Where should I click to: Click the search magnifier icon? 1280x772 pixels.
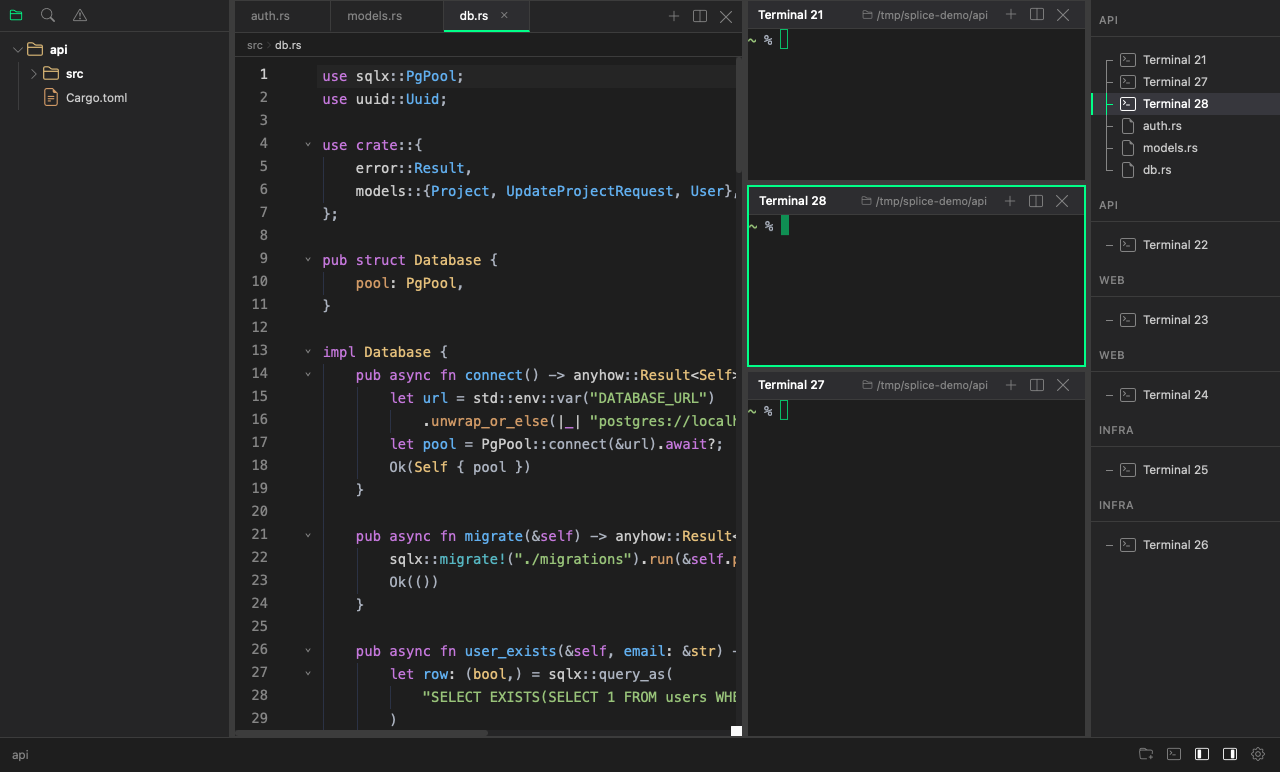coord(47,15)
